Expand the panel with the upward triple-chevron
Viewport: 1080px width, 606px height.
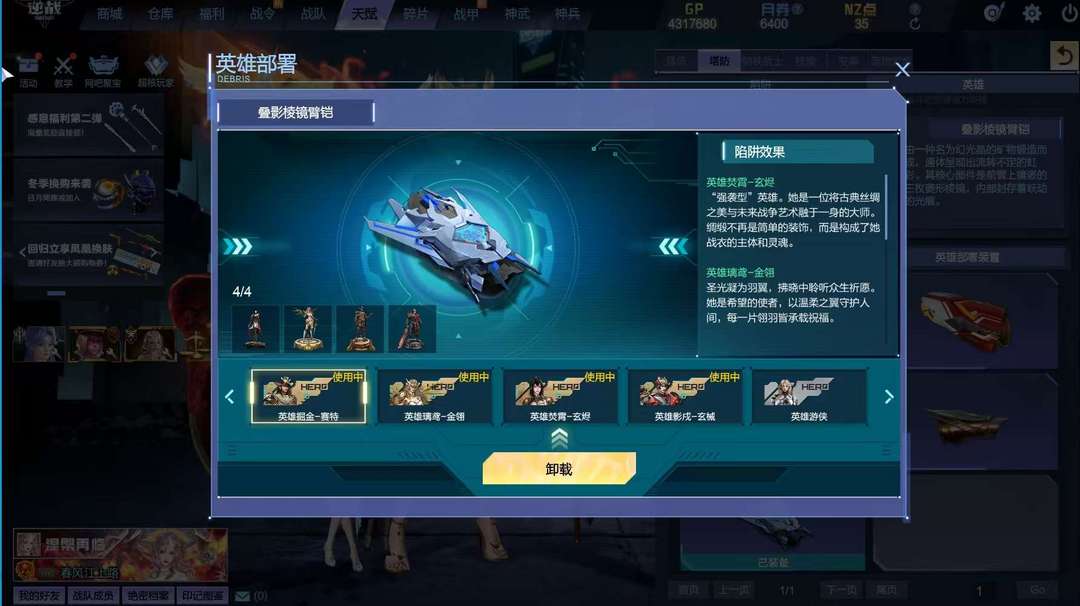coord(559,438)
